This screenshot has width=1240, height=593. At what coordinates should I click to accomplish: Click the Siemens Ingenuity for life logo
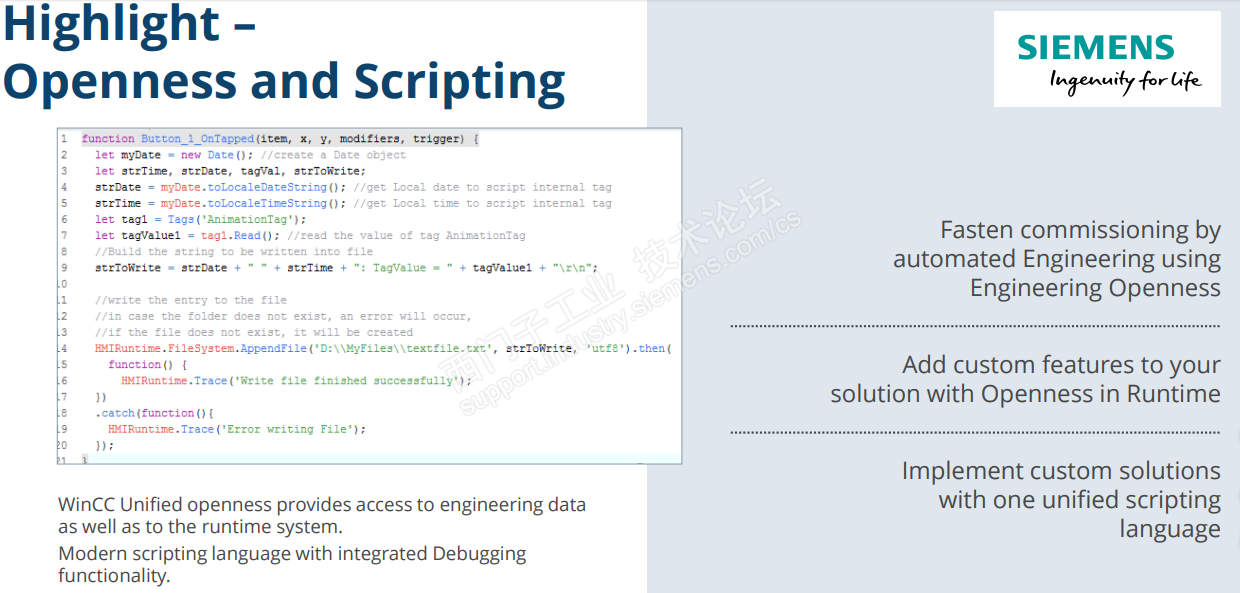(1107, 59)
